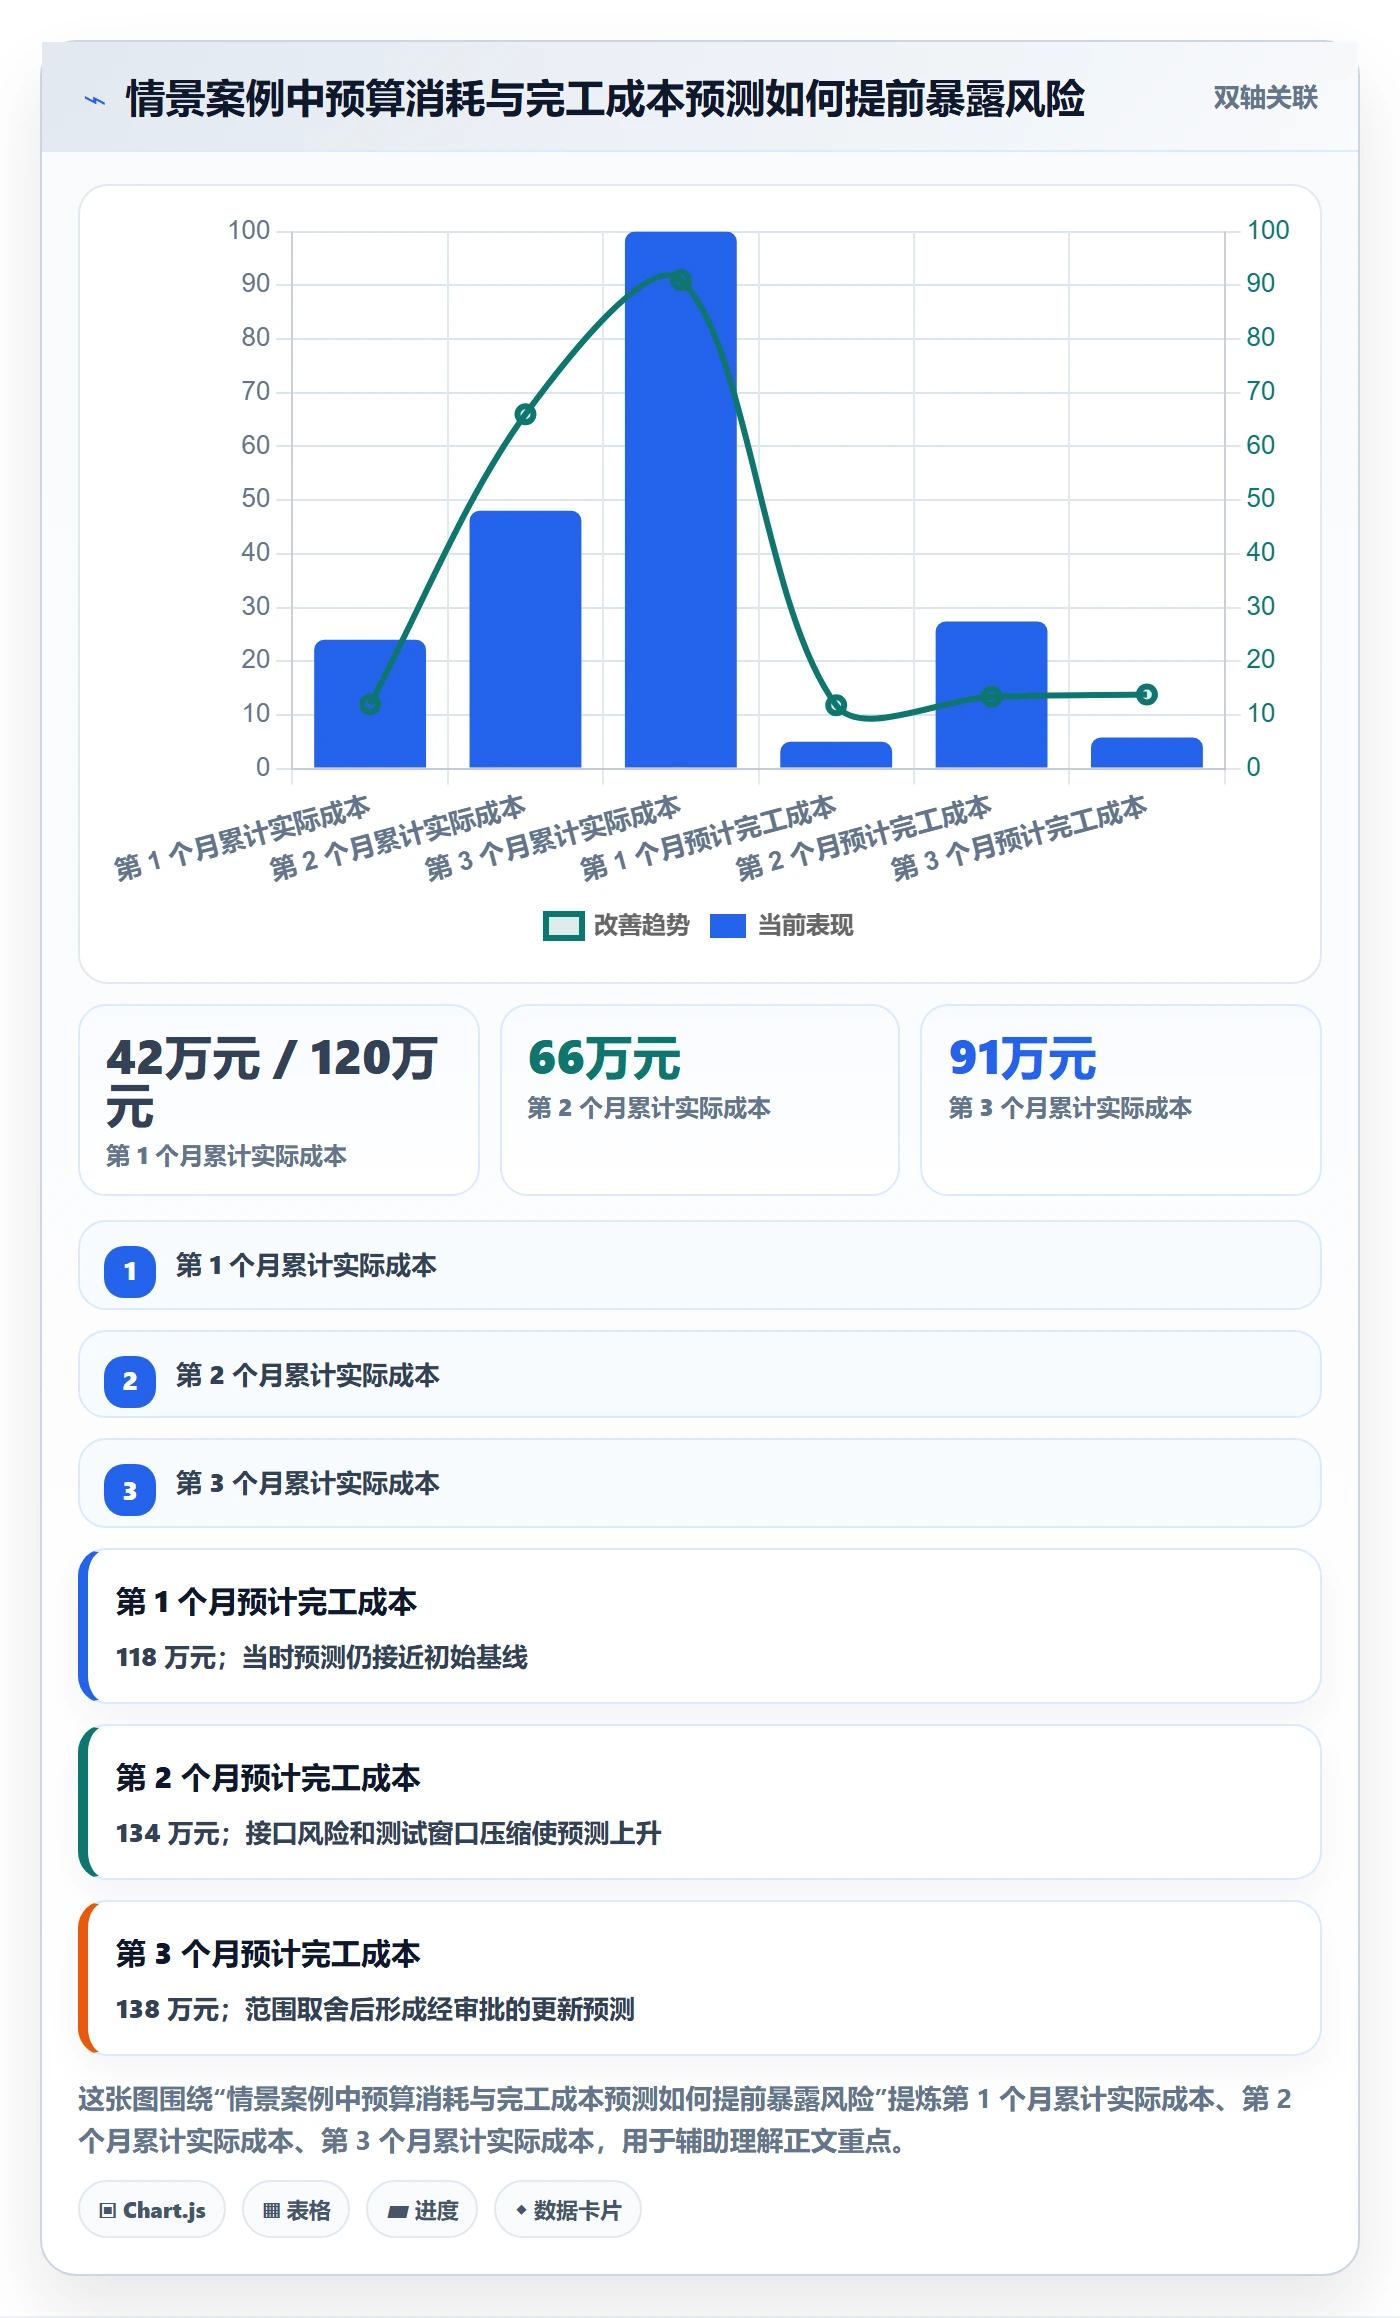Click the 当前表现 legend label
This screenshot has width=1400, height=2318.
click(805, 926)
